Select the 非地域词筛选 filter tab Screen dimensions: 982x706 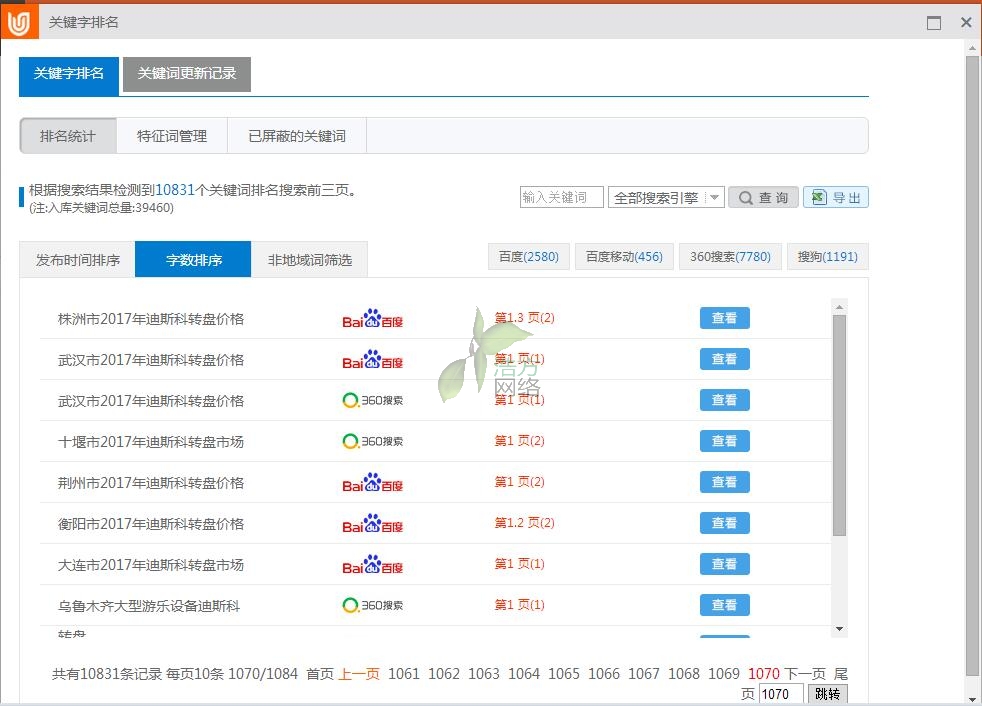pos(309,260)
